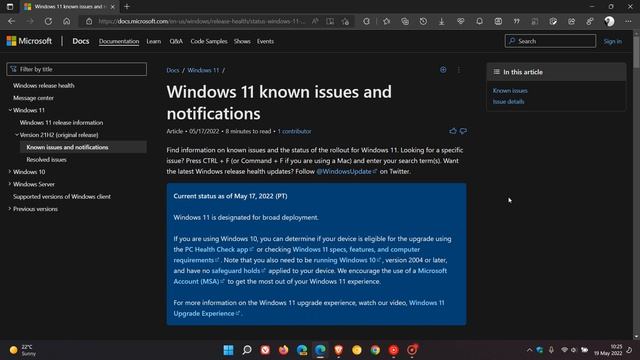Image resolution: width=640 pixels, height=360 pixels.
Task: Go back using the browser back arrow
Action: click(11, 21)
